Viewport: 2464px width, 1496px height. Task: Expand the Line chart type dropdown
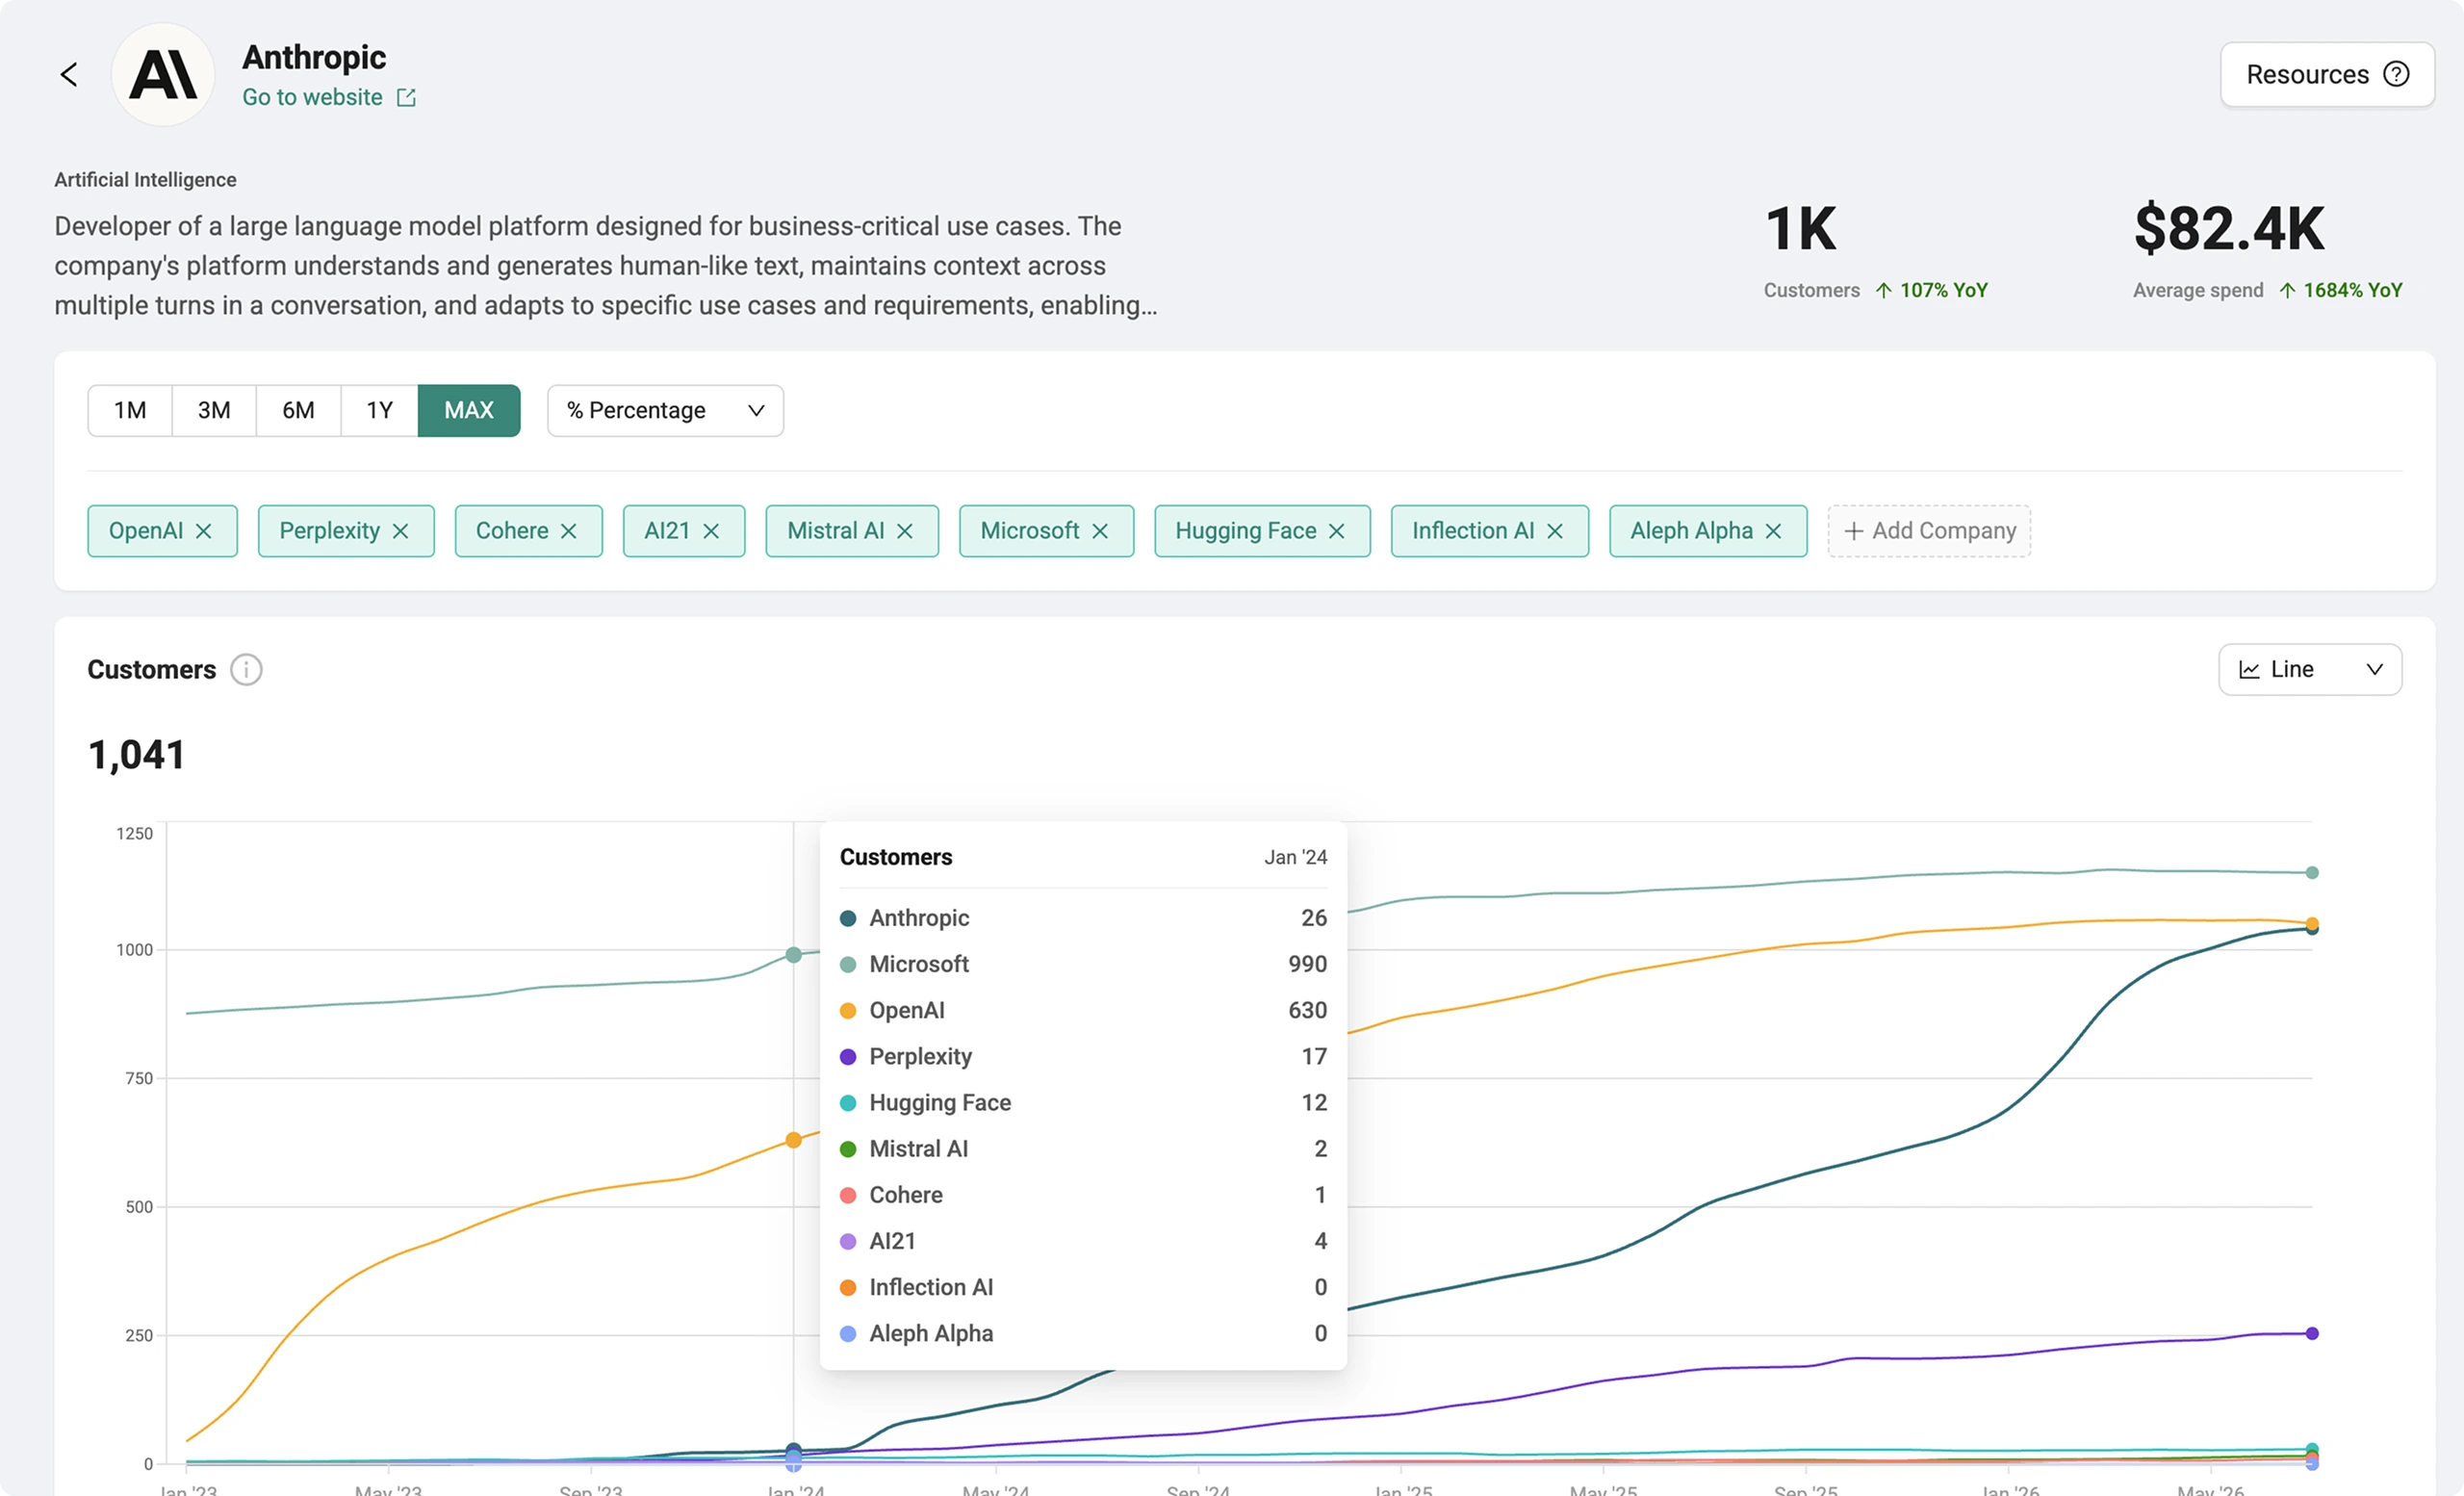(2310, 669)
